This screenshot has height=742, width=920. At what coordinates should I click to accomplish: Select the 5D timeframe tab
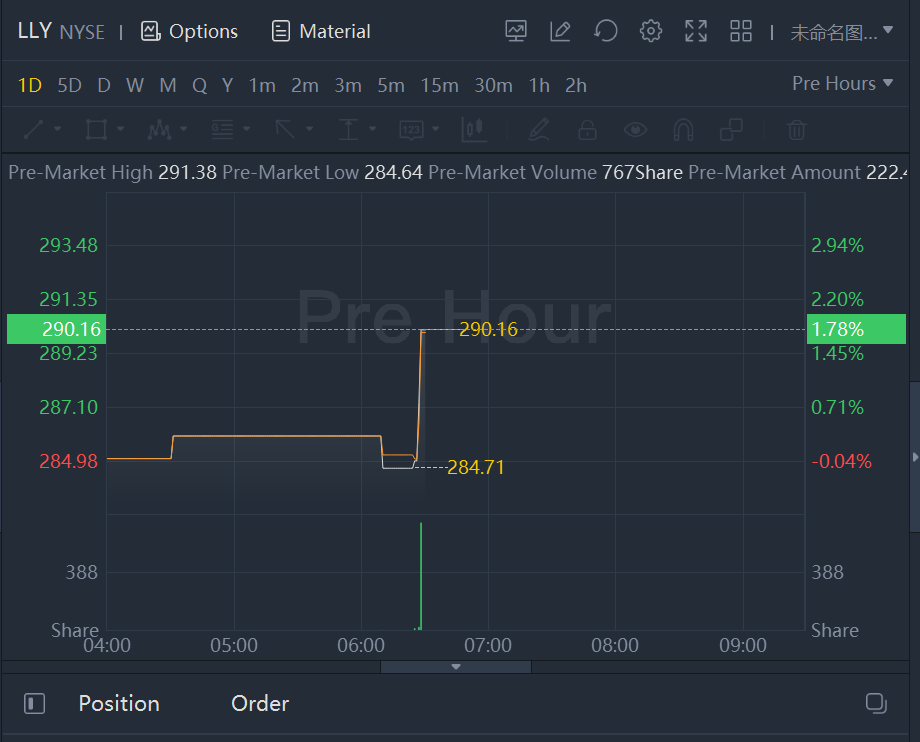69,85
